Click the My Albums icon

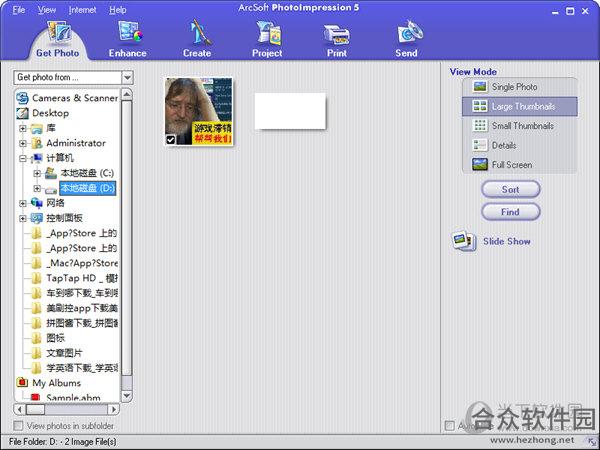23,382
